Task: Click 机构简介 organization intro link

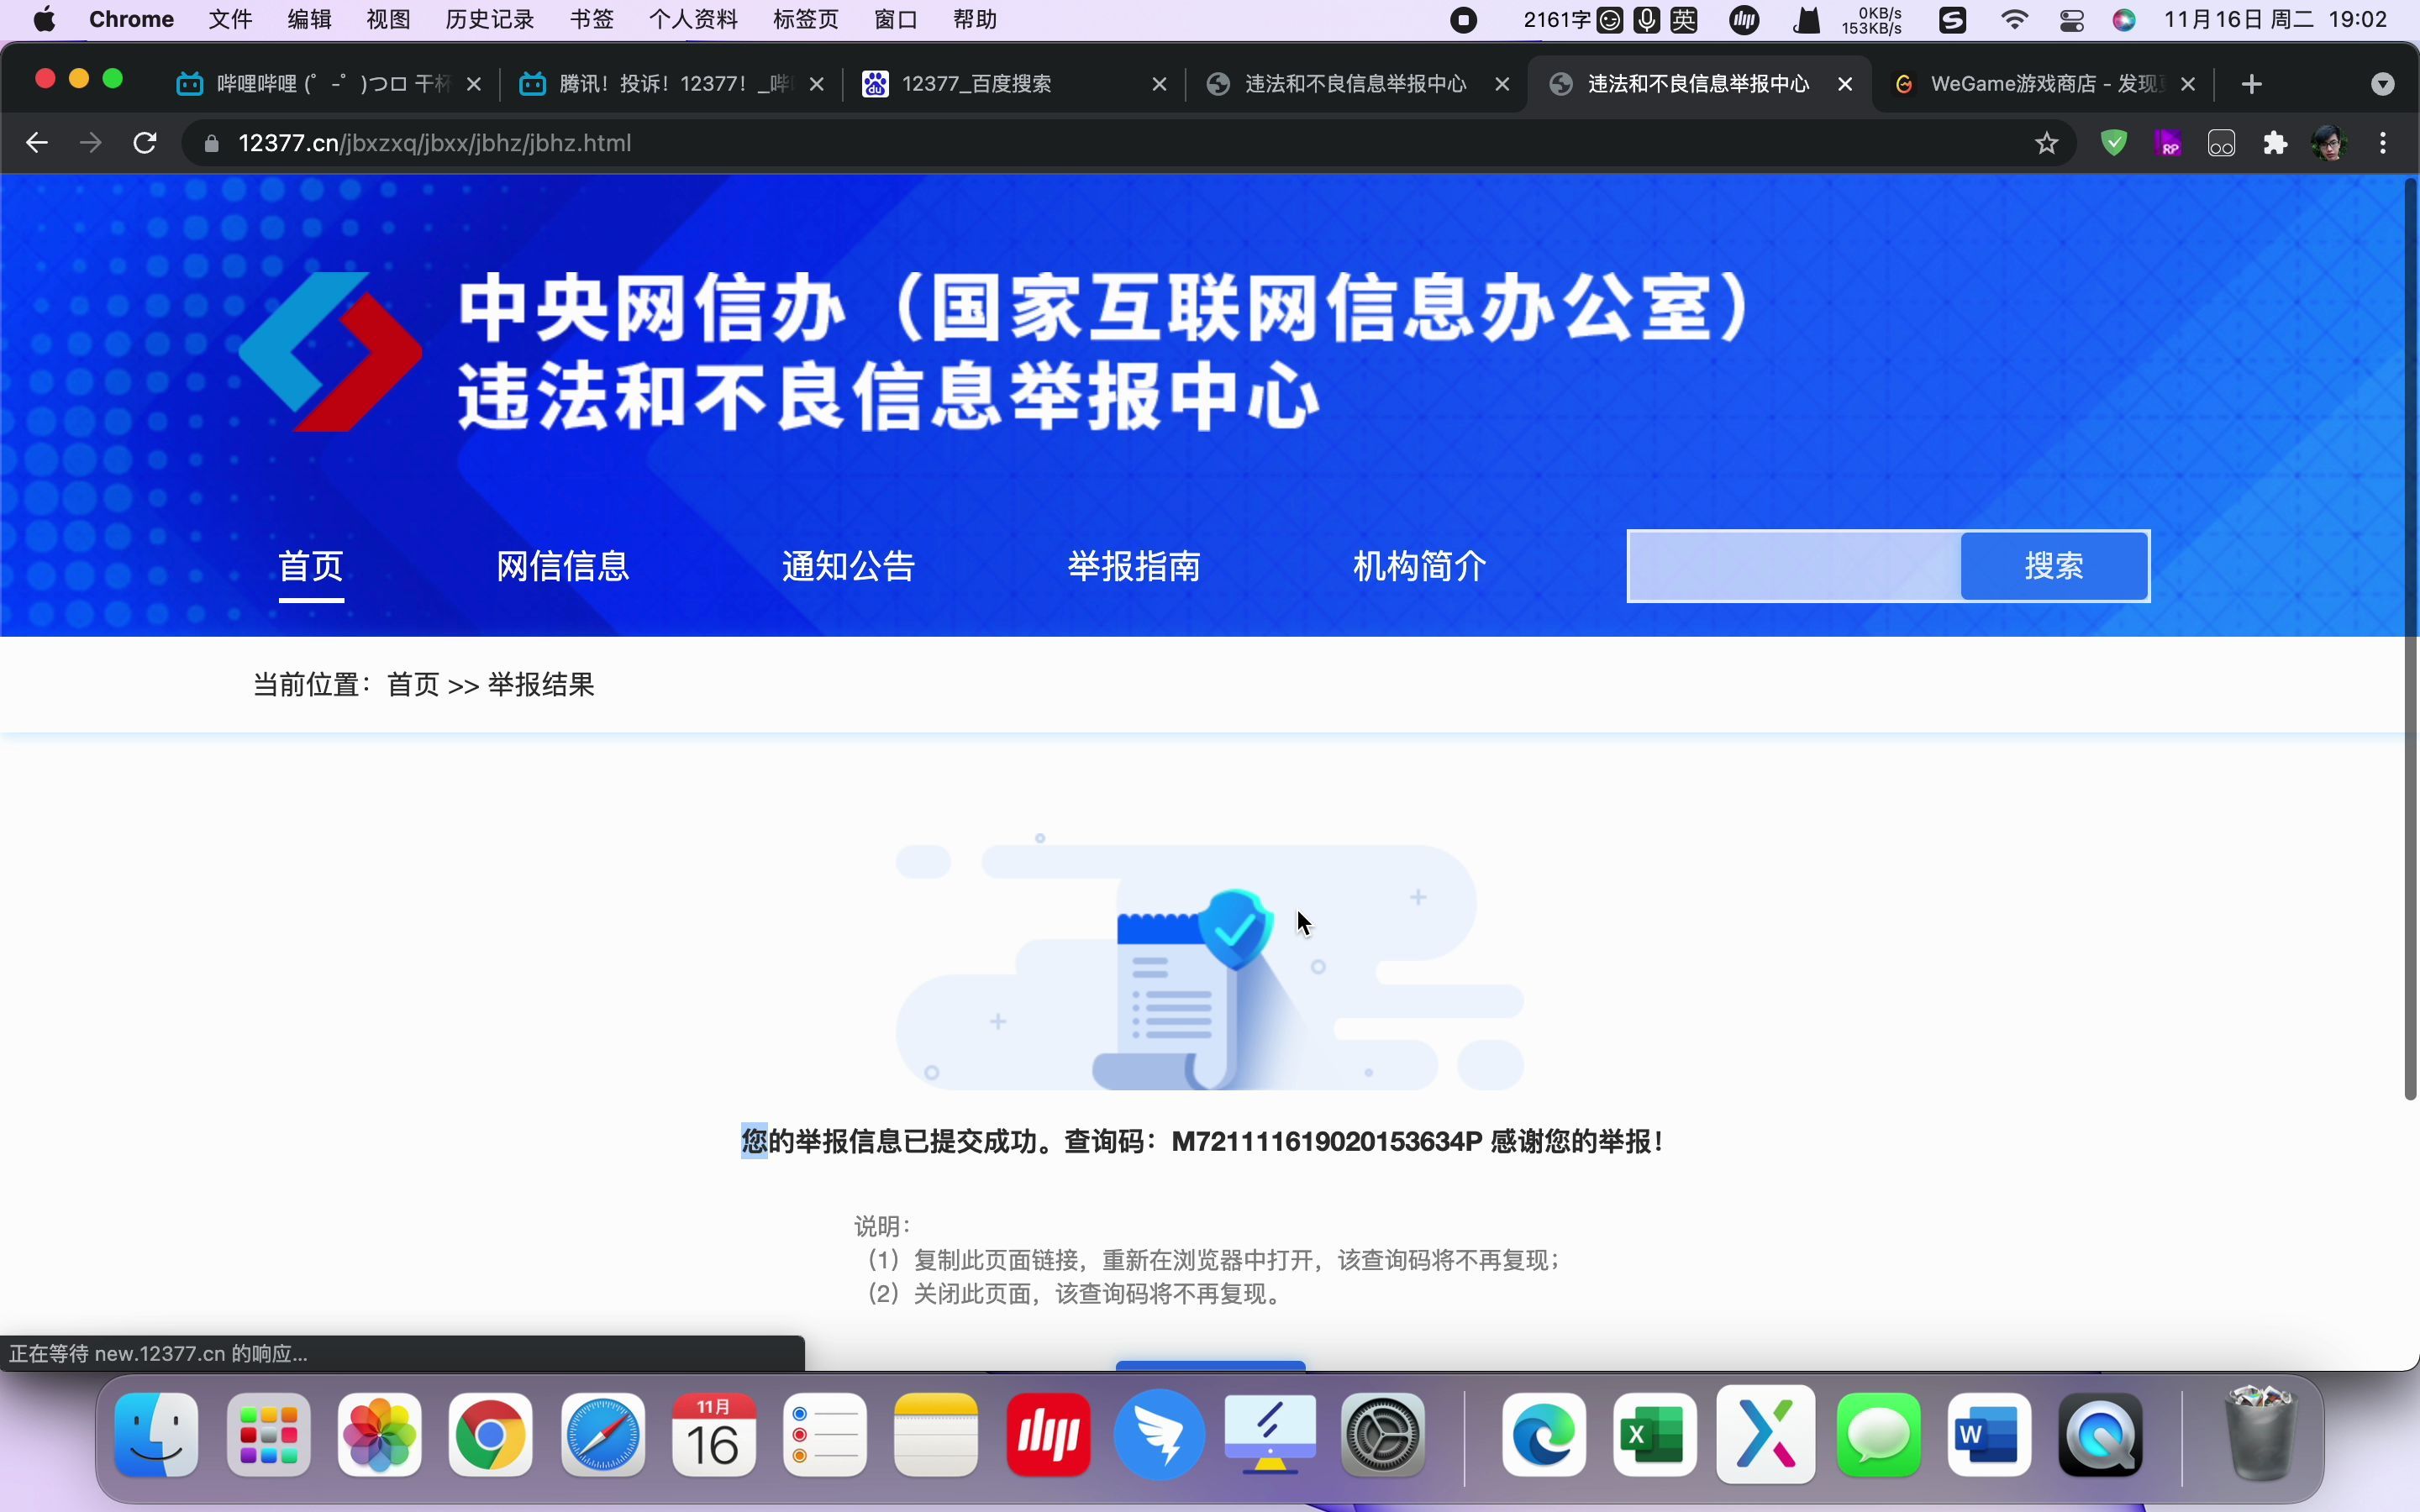Action: pyautogui.click(x=1420, y=566)
